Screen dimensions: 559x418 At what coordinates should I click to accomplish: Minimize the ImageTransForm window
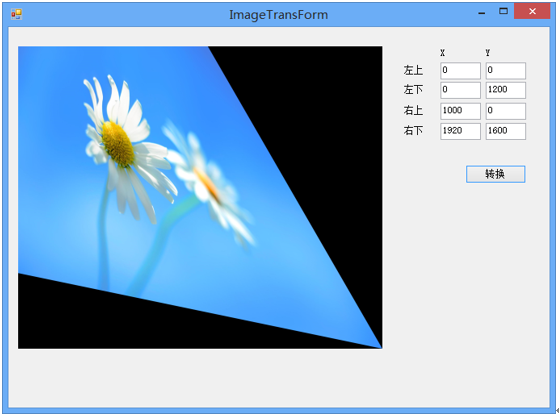[482, 12]
